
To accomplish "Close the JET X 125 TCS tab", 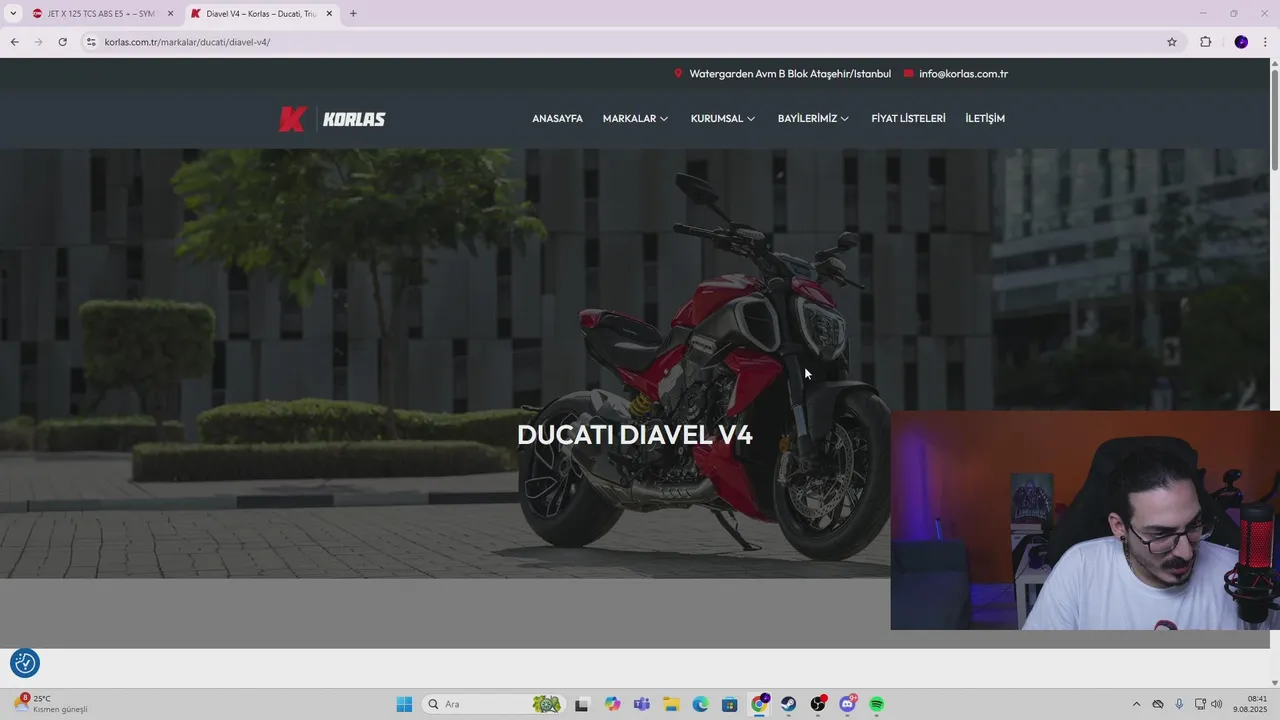I will click(170, 14).
